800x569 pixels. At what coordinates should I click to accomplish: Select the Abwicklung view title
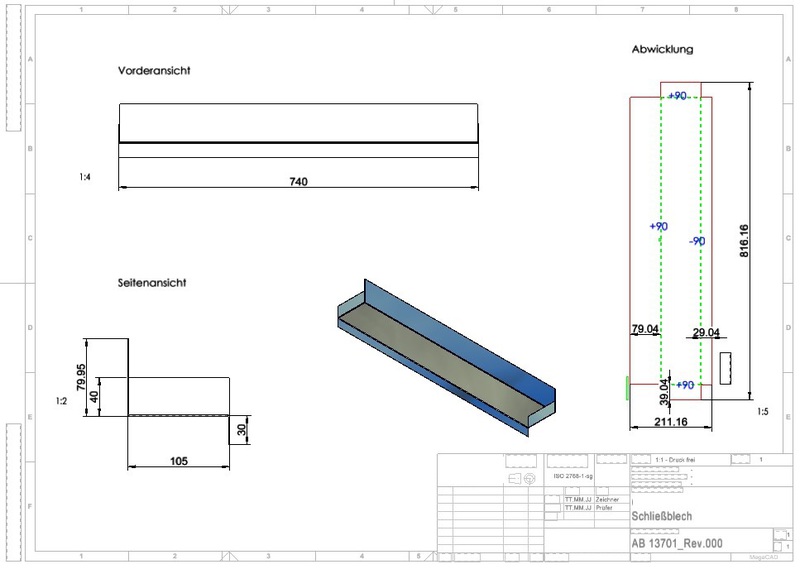(x=662, y=49)
